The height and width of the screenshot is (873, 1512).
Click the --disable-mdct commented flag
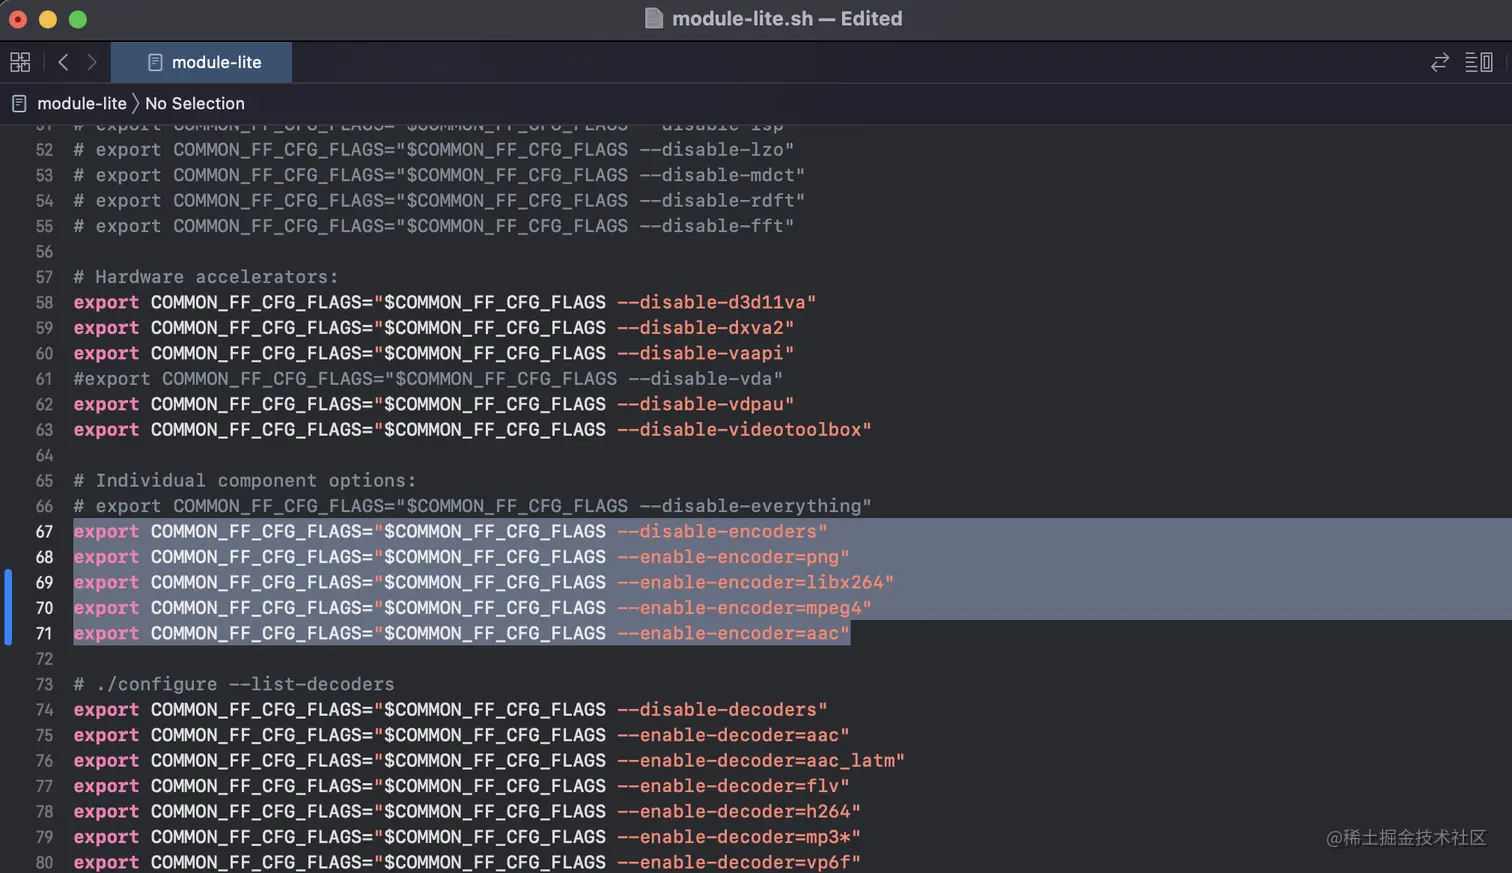pyautogui.click(x=717, y=175)
